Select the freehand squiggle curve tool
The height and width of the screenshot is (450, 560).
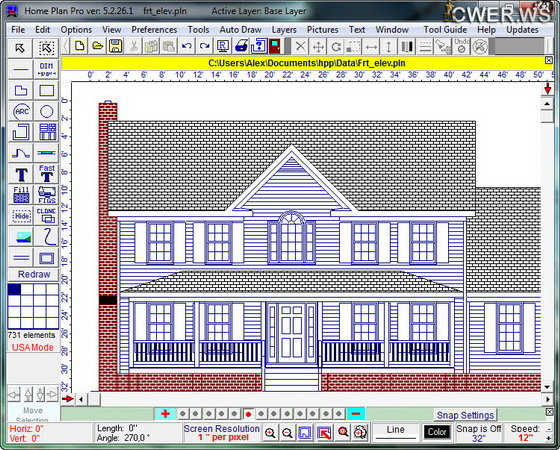pyautogui.click(x=47, y=237)
